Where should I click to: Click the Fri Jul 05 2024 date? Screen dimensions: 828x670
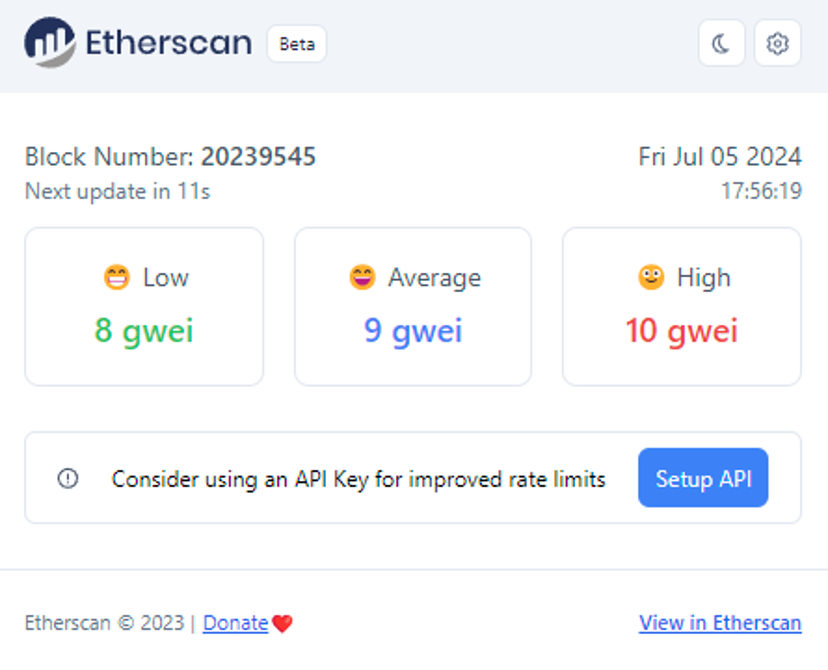tap(720, 157)
